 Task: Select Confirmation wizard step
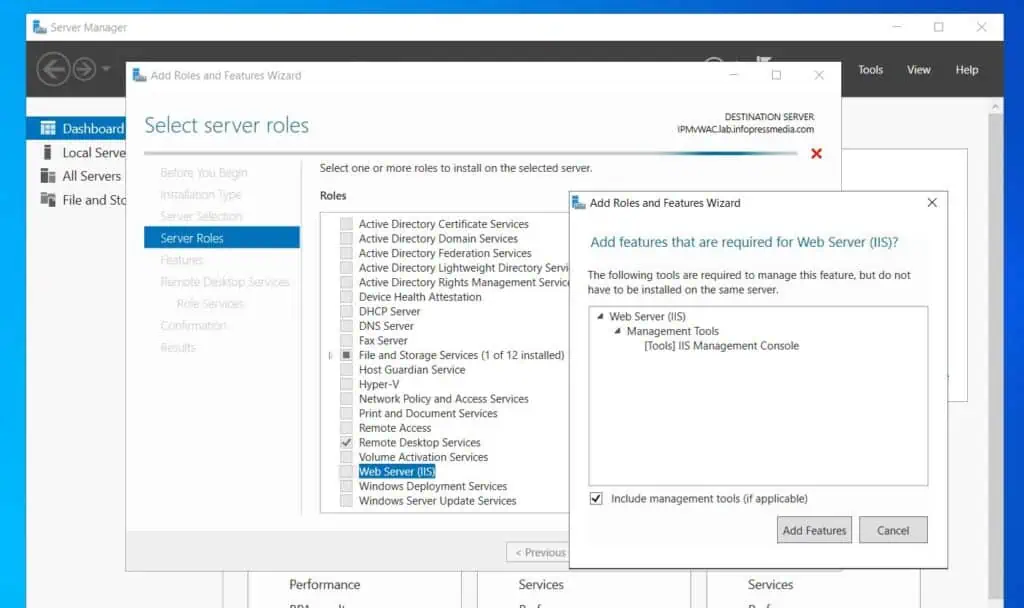click(193, 325)
